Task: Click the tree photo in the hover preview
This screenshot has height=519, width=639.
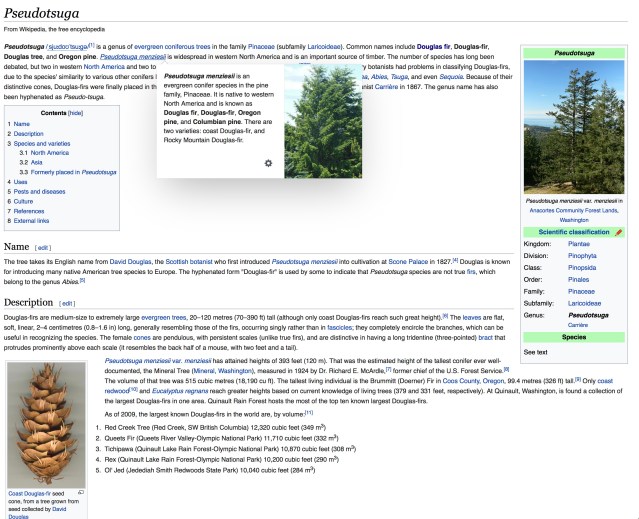Action: pyautogui.click(x=318, y=118)
